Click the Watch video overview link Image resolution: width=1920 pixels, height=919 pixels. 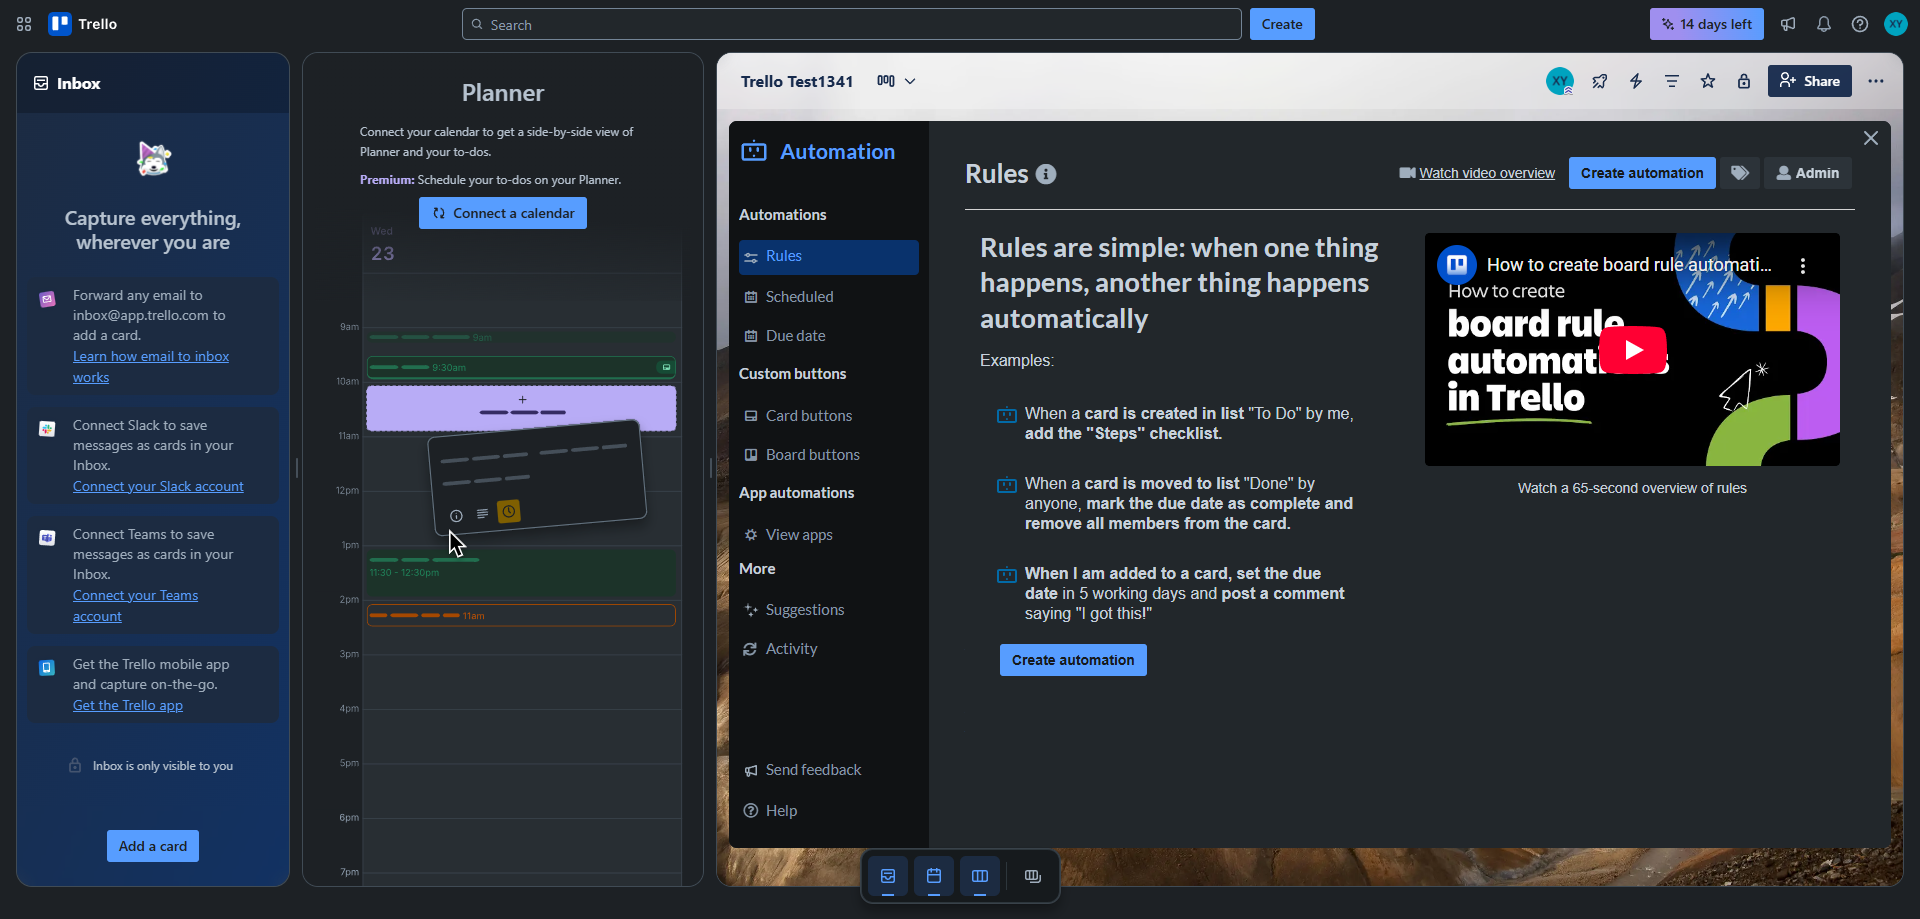(1487, 173)
